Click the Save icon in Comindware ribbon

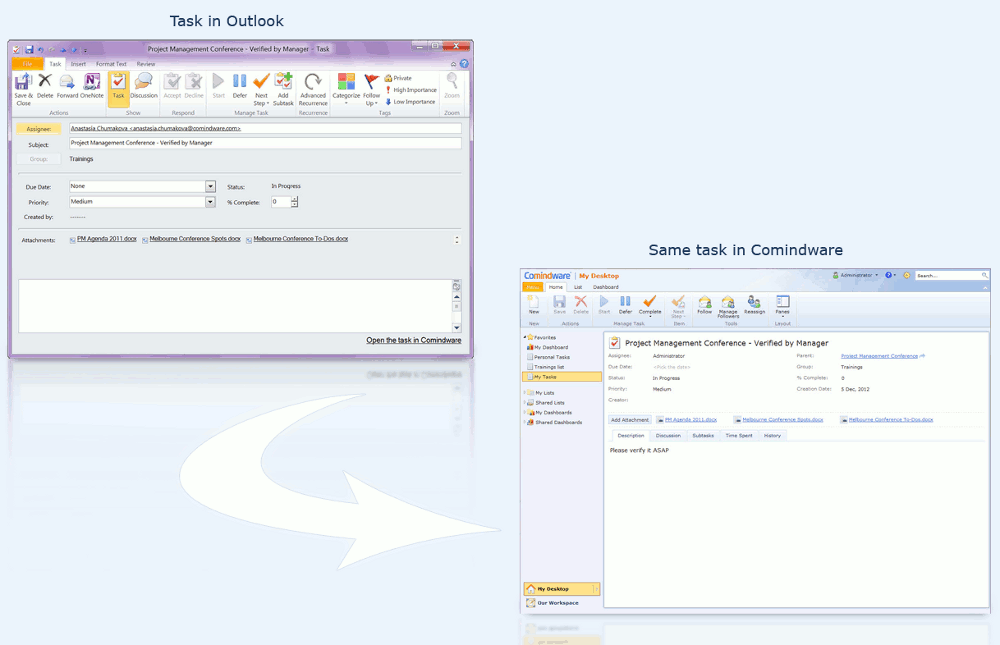click(559, 305)
